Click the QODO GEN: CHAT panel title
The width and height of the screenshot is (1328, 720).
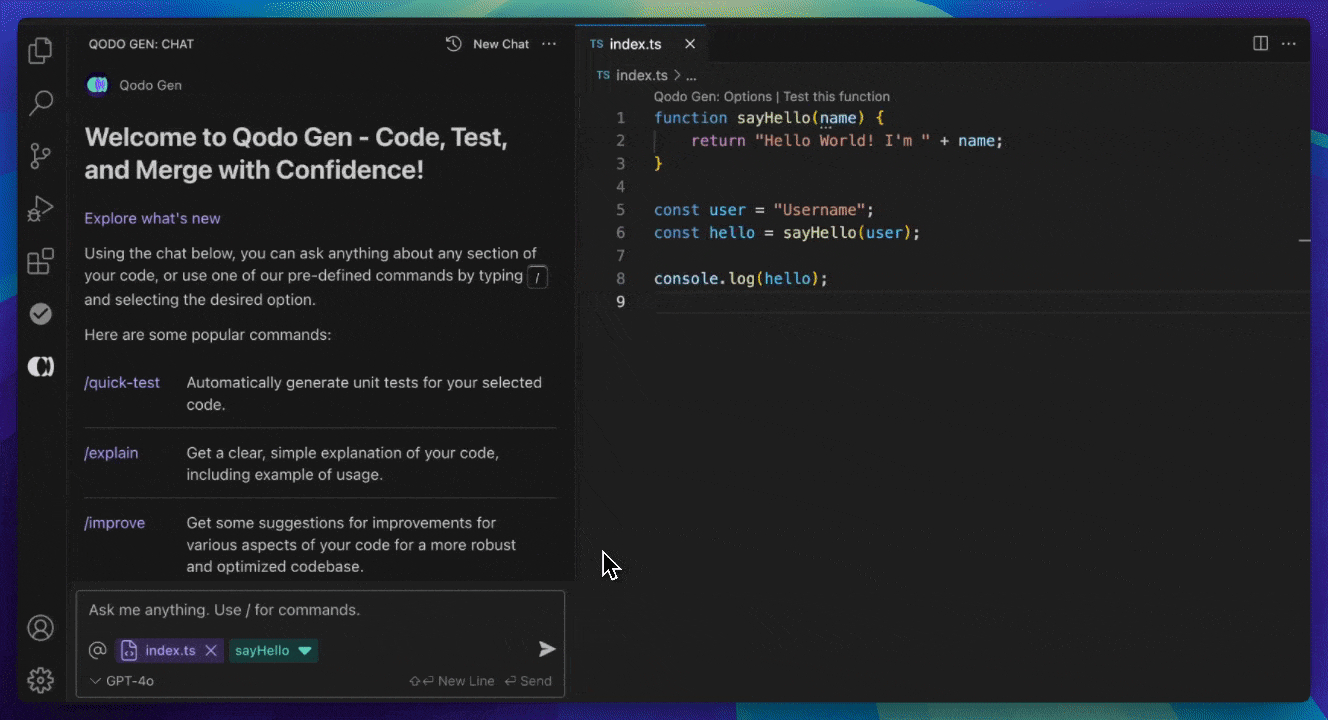coord(141,44)
